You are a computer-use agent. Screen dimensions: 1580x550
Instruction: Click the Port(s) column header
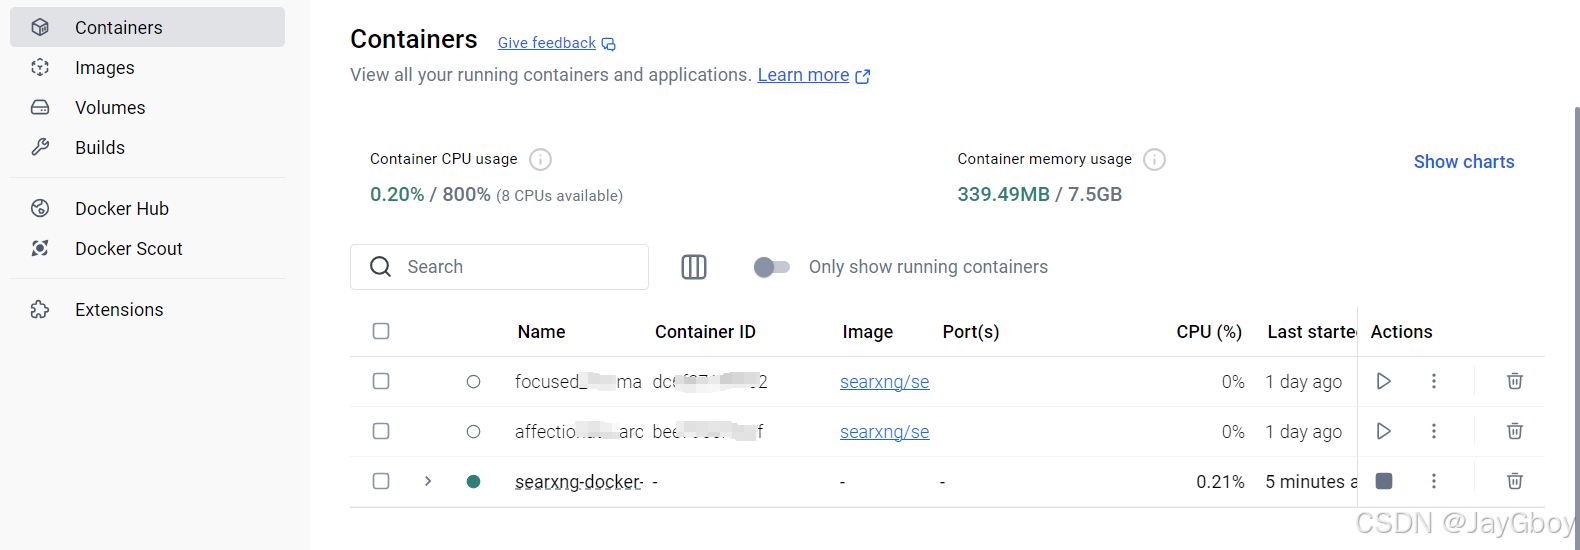tap(971, 332)
